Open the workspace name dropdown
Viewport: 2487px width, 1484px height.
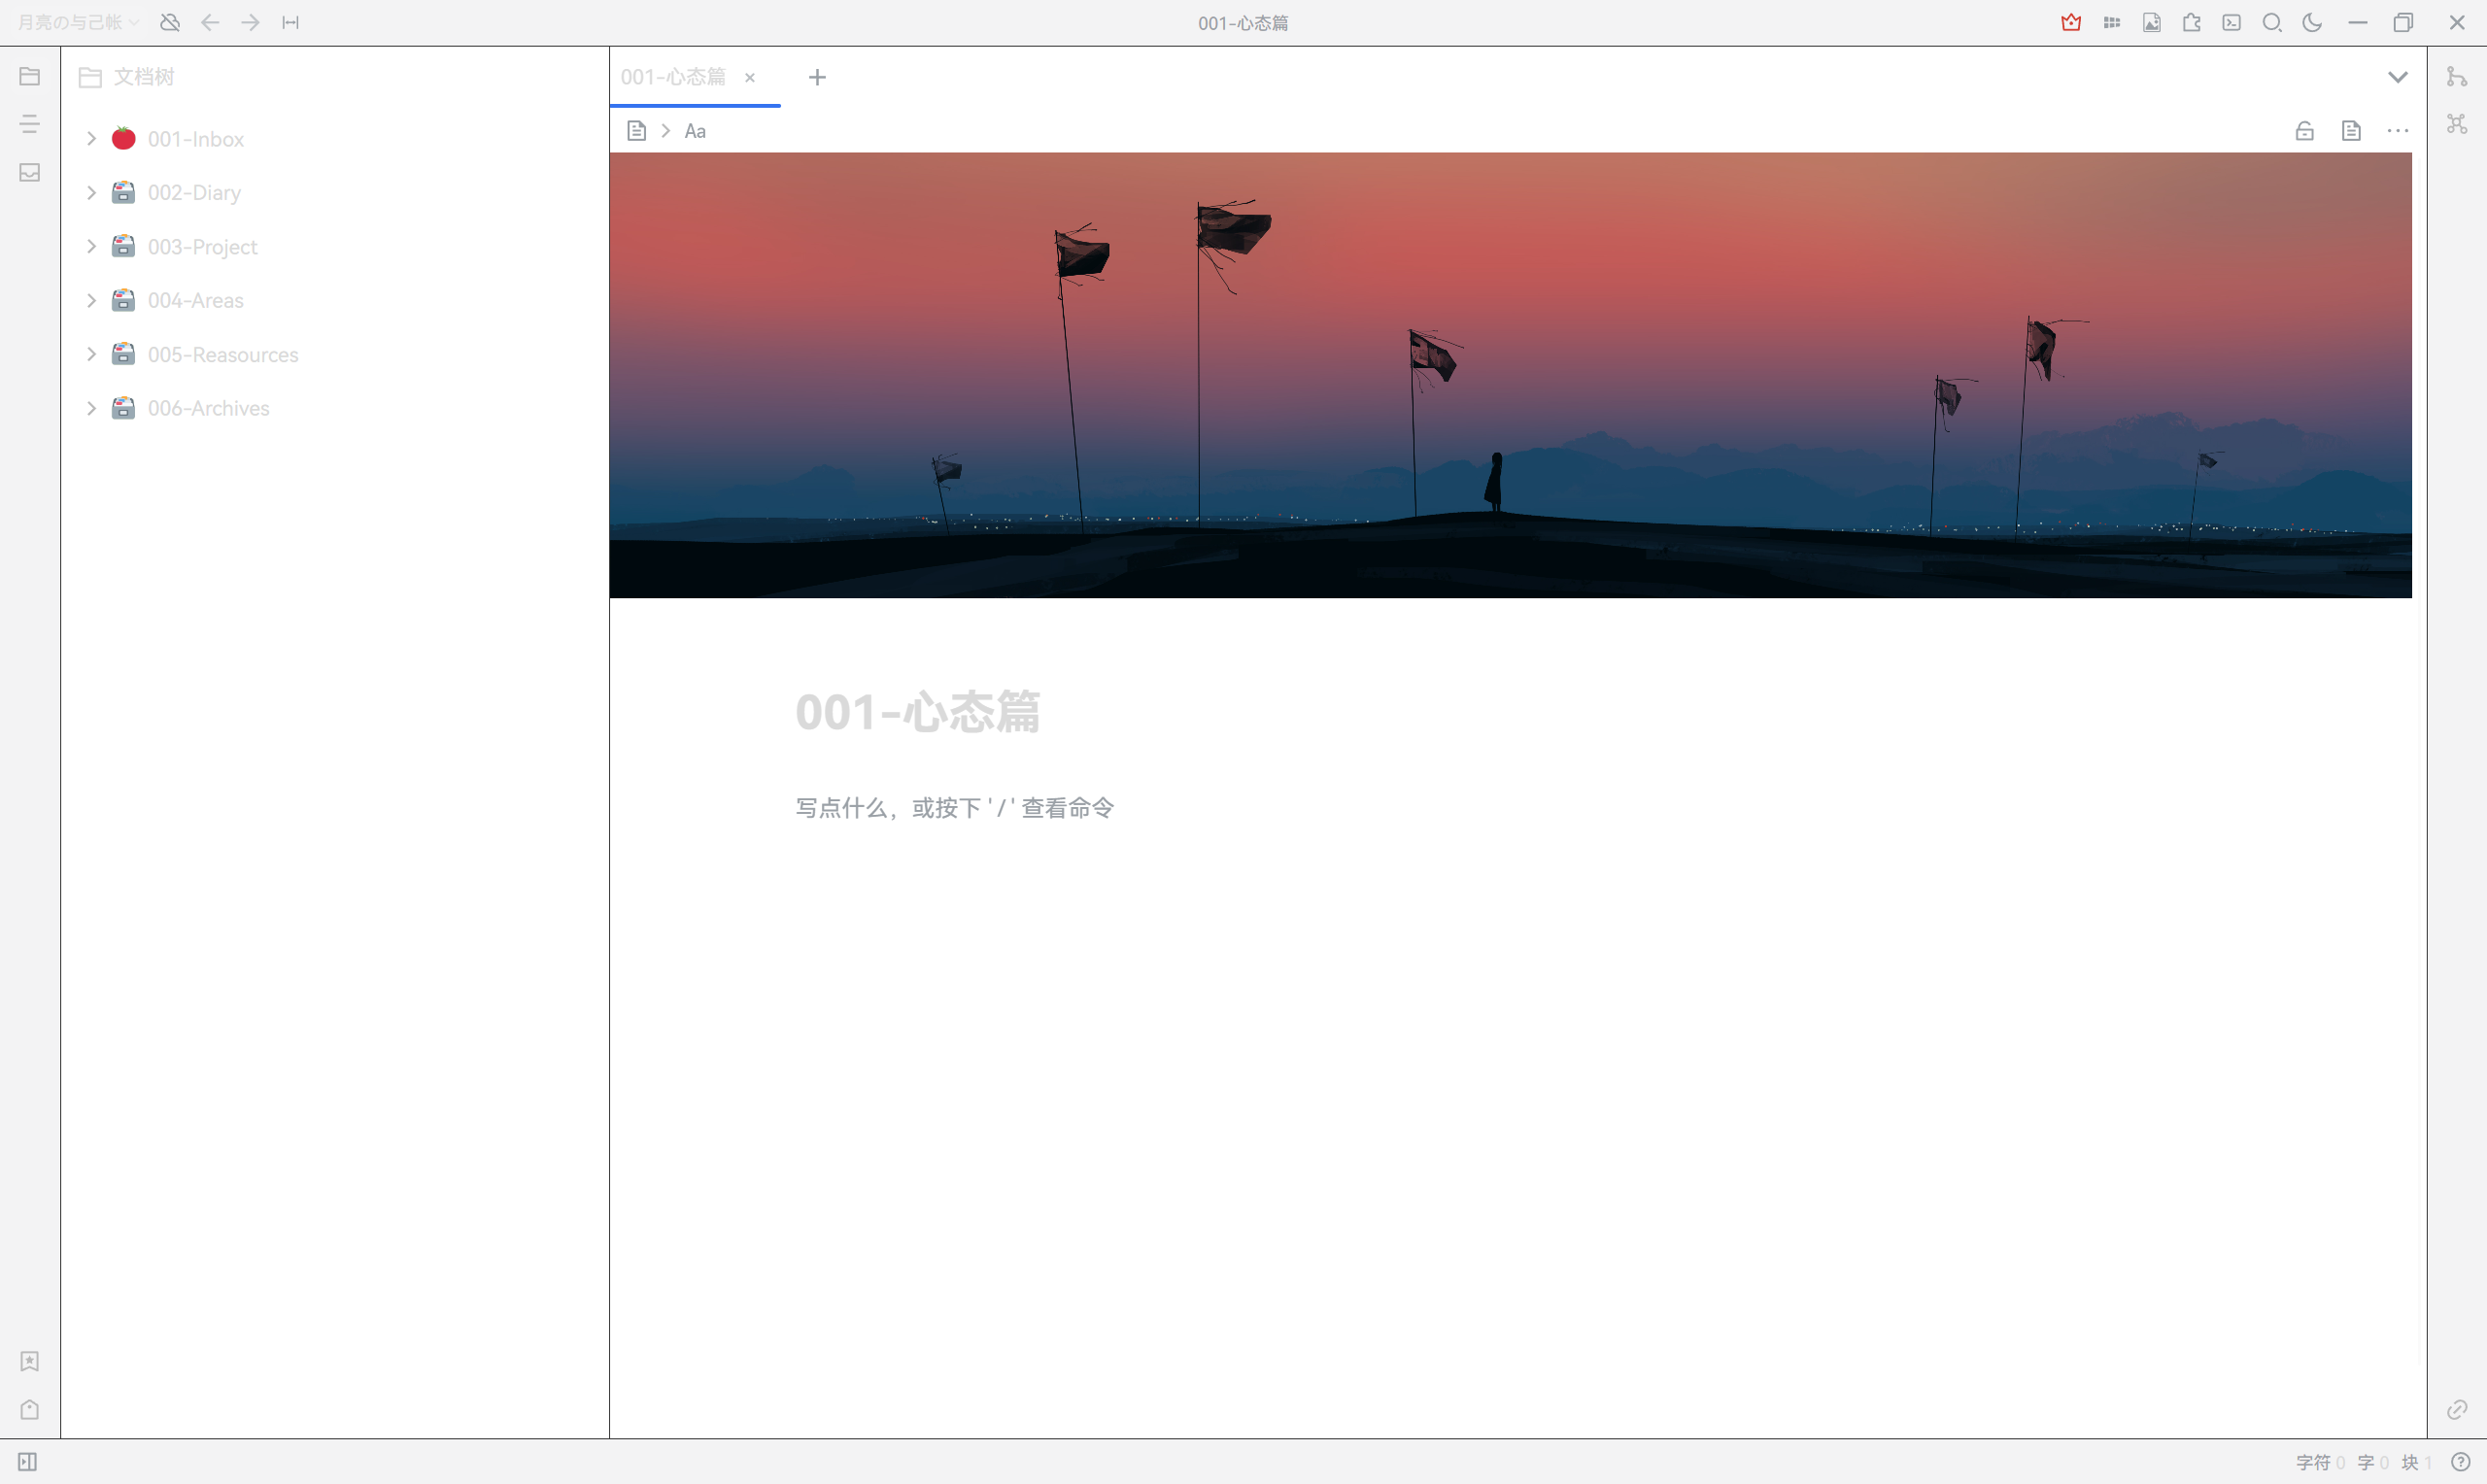pos(78,22)
